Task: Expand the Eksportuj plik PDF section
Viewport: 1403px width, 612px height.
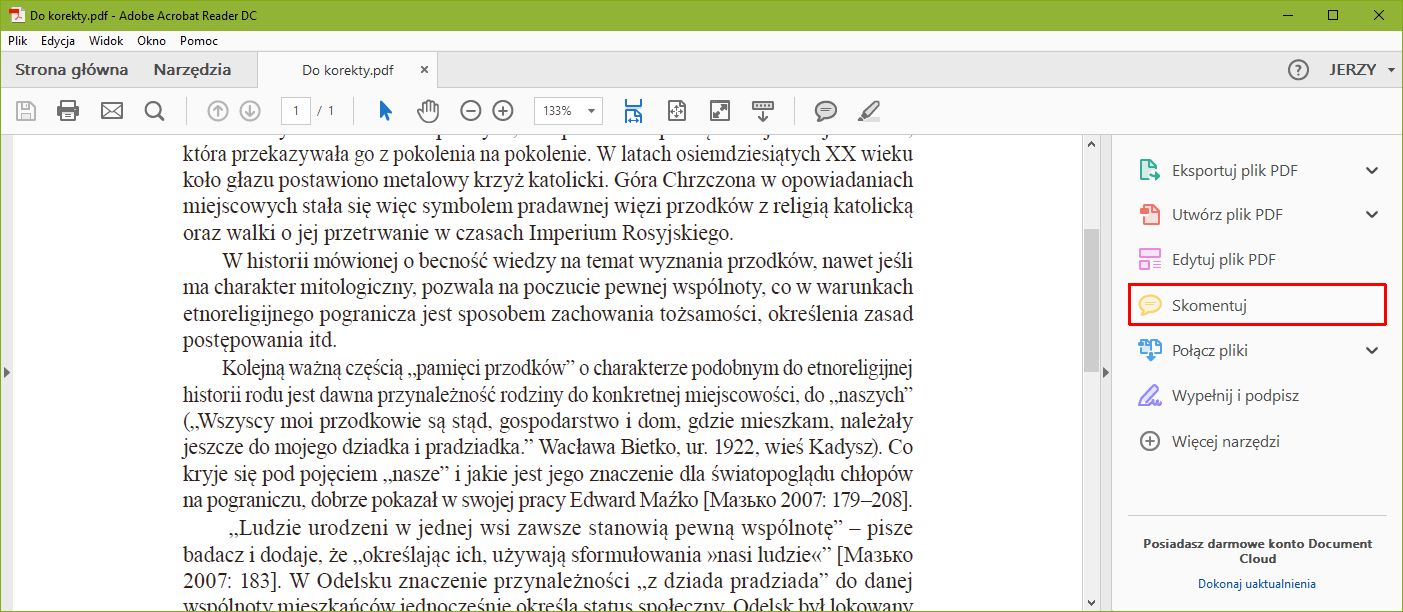Action: tap(1370, 170)
